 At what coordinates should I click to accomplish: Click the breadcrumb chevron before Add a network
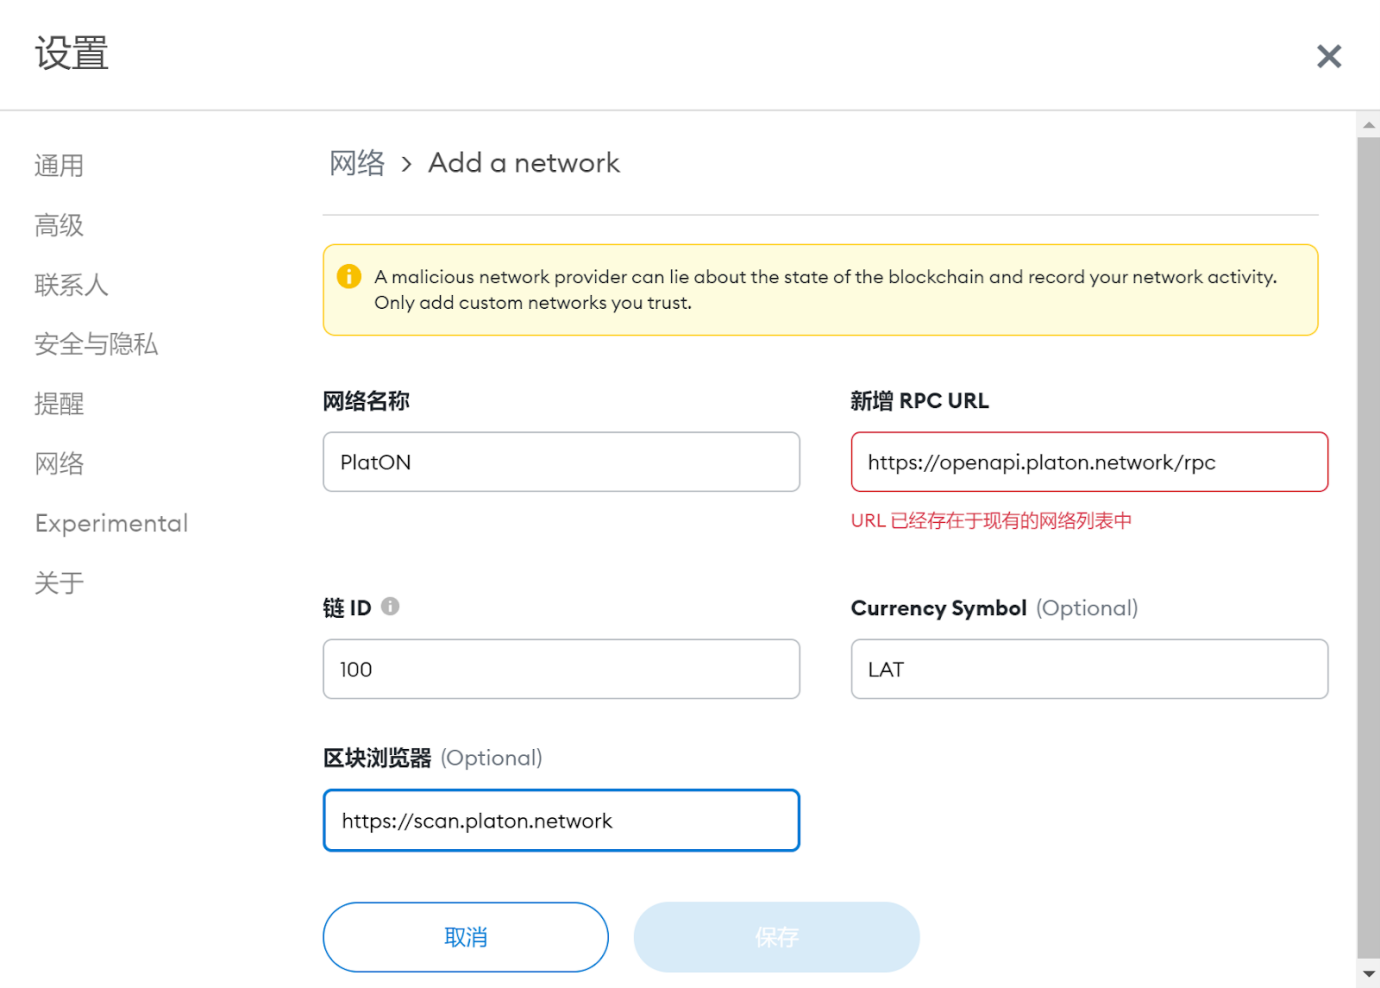tap(406, 164)
